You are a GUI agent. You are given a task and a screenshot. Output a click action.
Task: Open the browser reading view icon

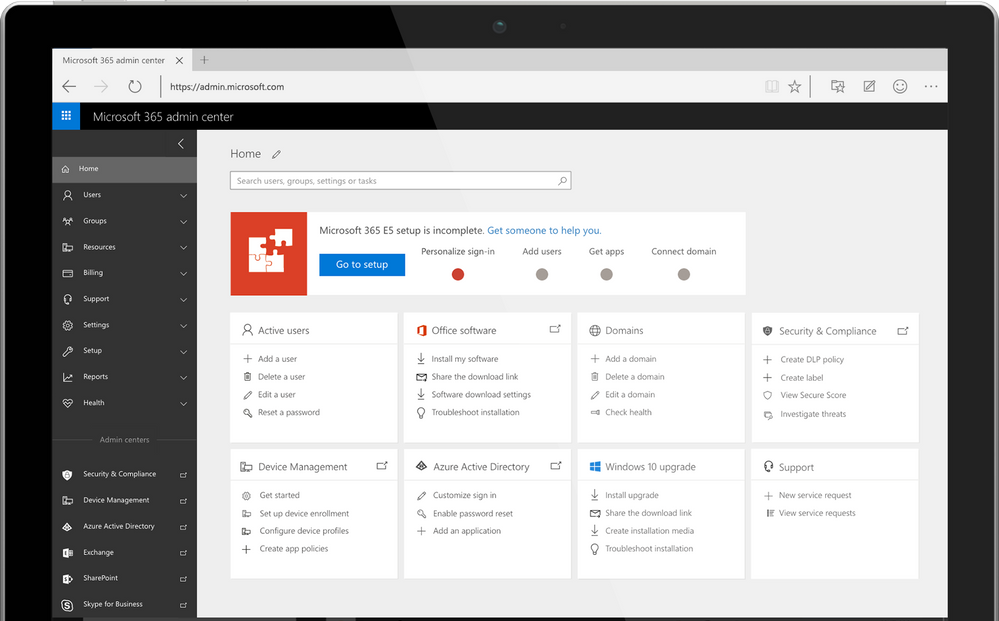[x=772, y=86]
